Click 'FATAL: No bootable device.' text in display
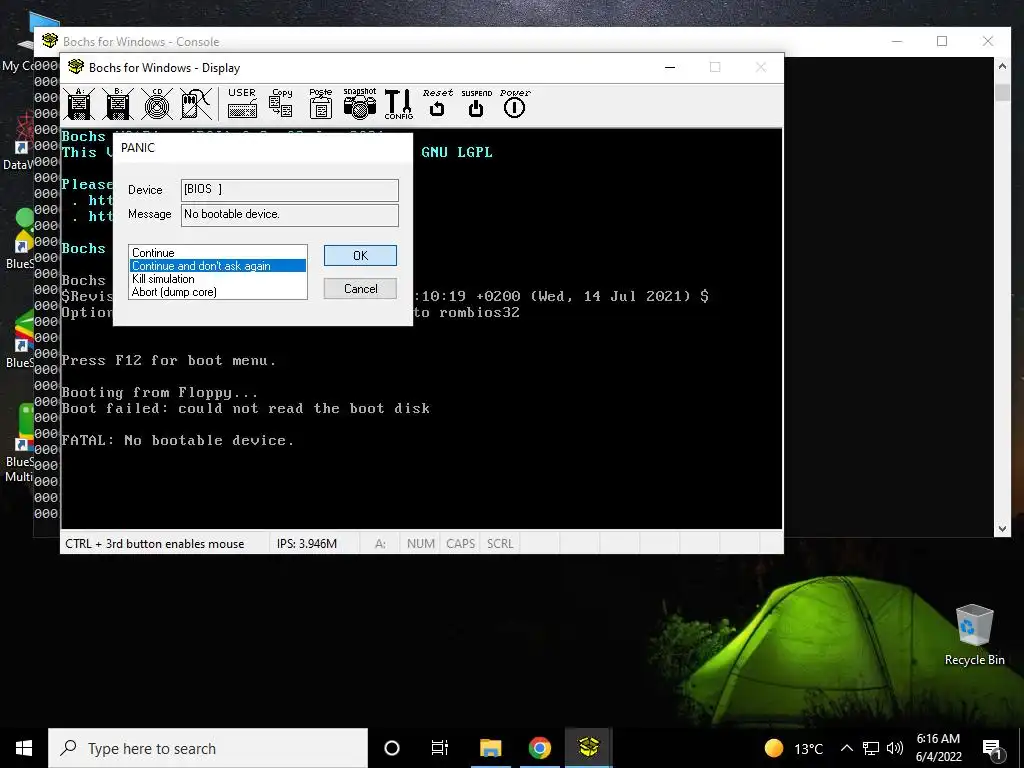Image resolution: width=1024 pixels, height=768 pixels. [178, 440]
